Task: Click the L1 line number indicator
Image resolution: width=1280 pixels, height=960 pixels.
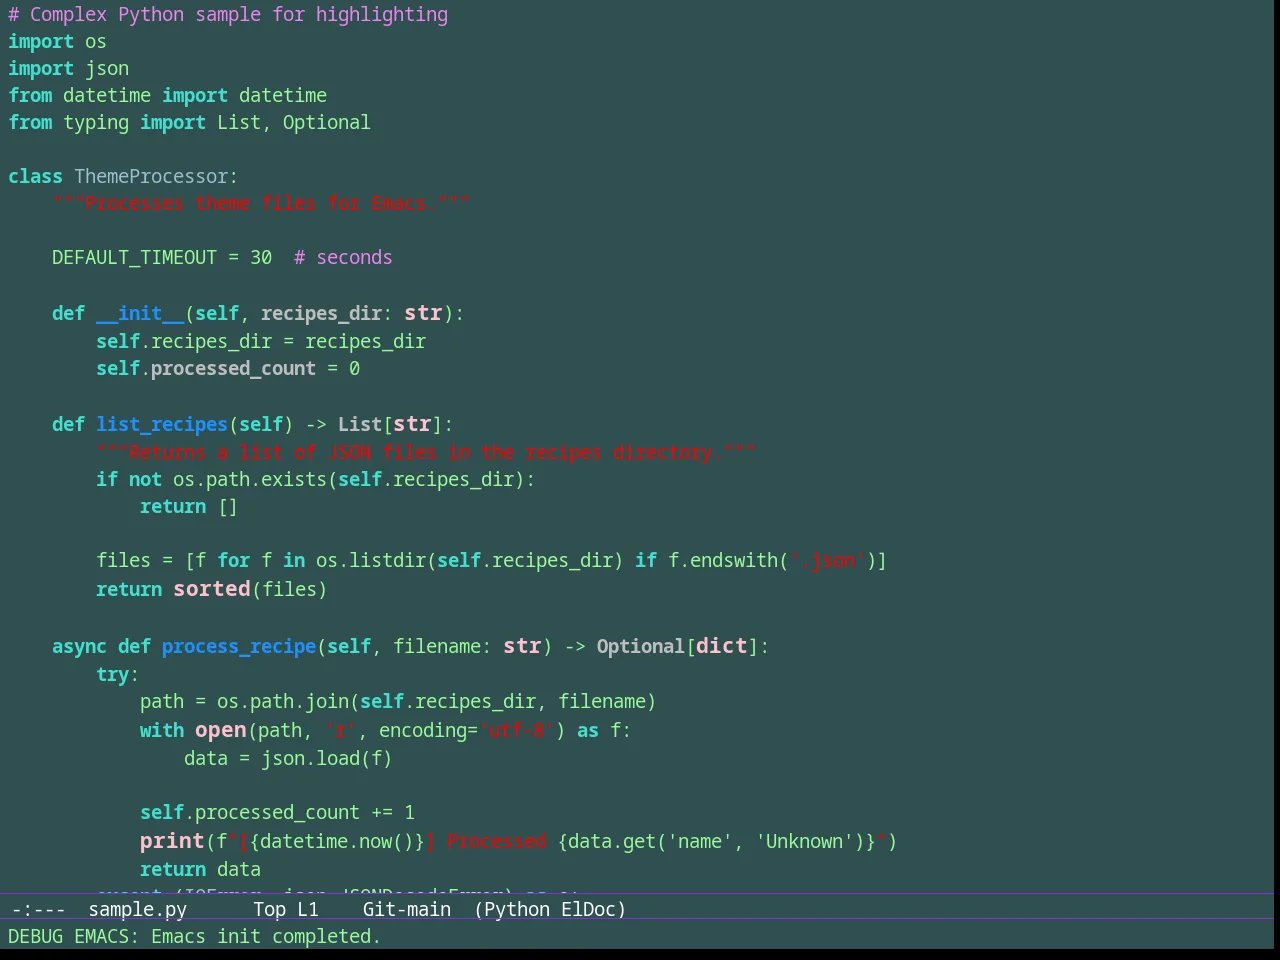Action: pos(307,909)
